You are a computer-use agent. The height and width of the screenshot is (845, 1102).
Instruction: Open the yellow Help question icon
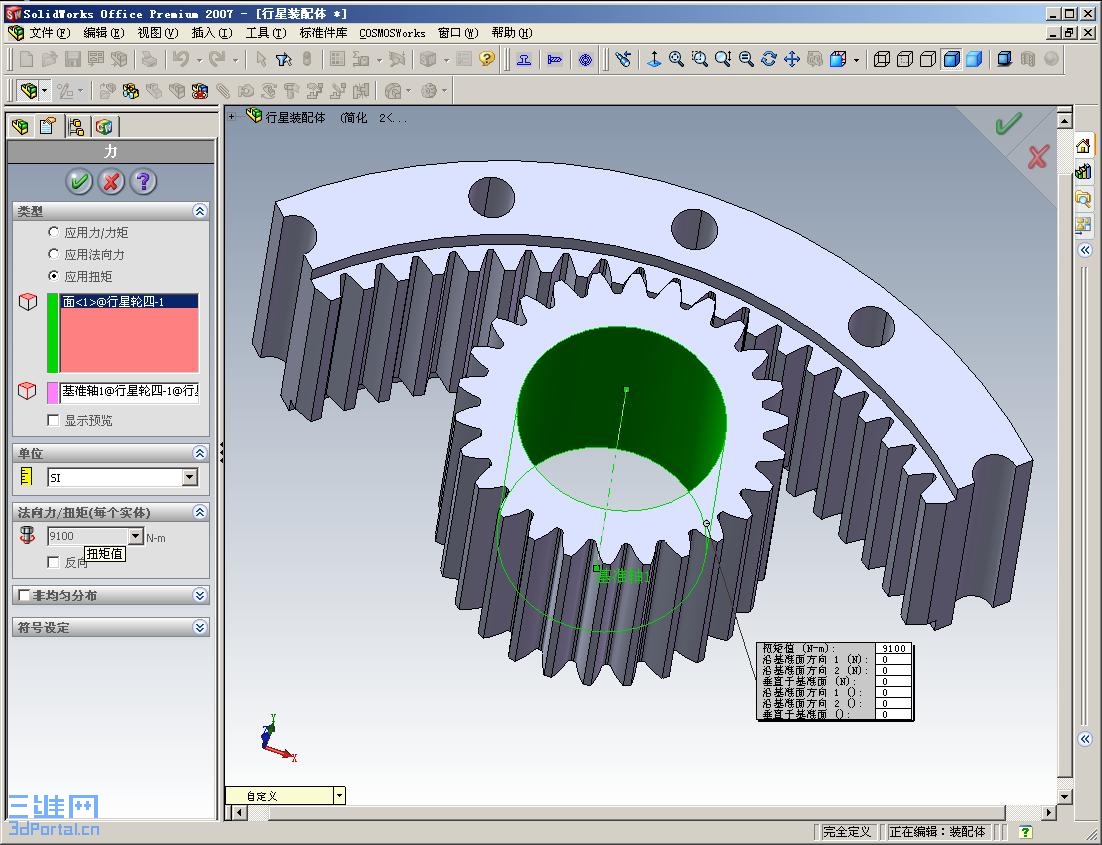pyautogui.click(x=486, y=59)
